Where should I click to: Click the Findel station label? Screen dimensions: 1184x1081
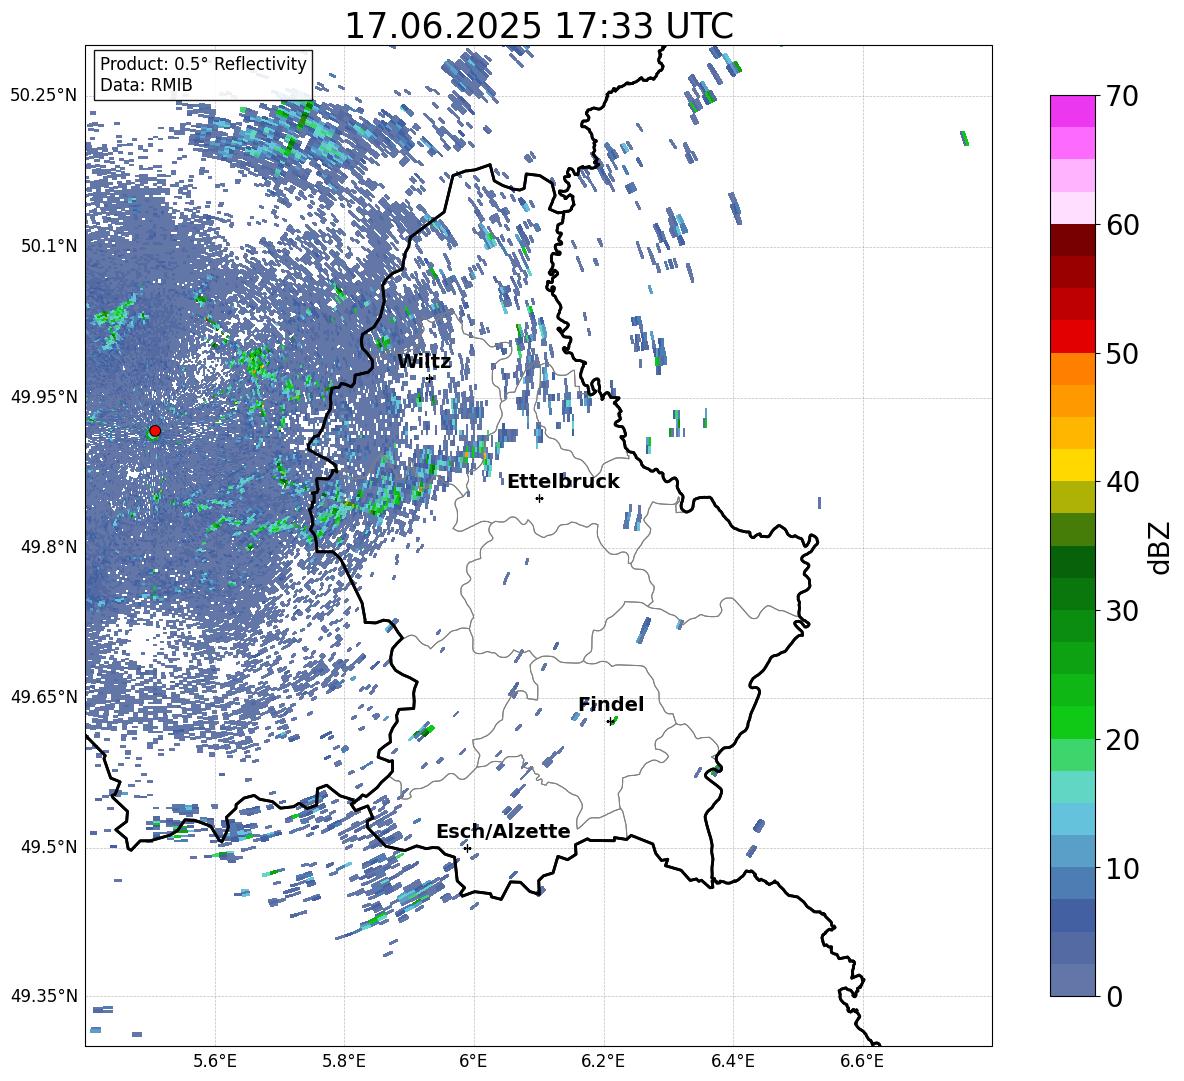[x=611, y=704]
